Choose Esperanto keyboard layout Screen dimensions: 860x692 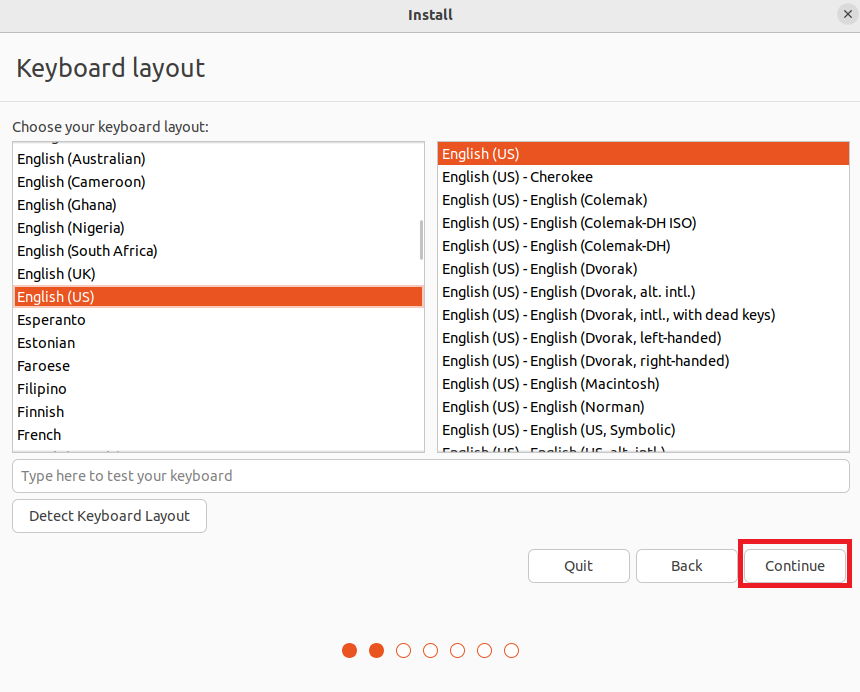point(218,320)
